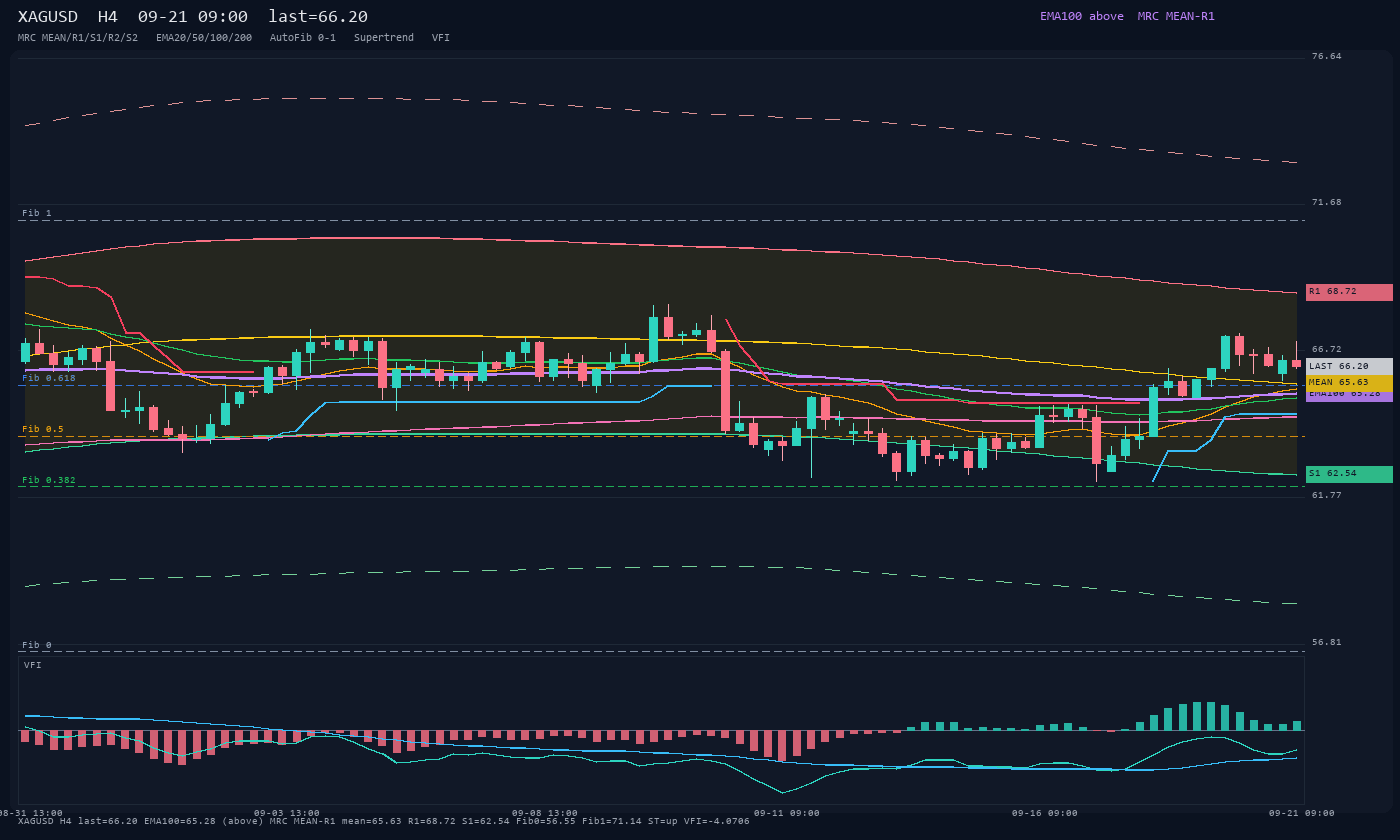Viewport: 1400px width, 840px height.
Task: Click the MEAN 65.63 price tag
Action: coord(1349,383)
